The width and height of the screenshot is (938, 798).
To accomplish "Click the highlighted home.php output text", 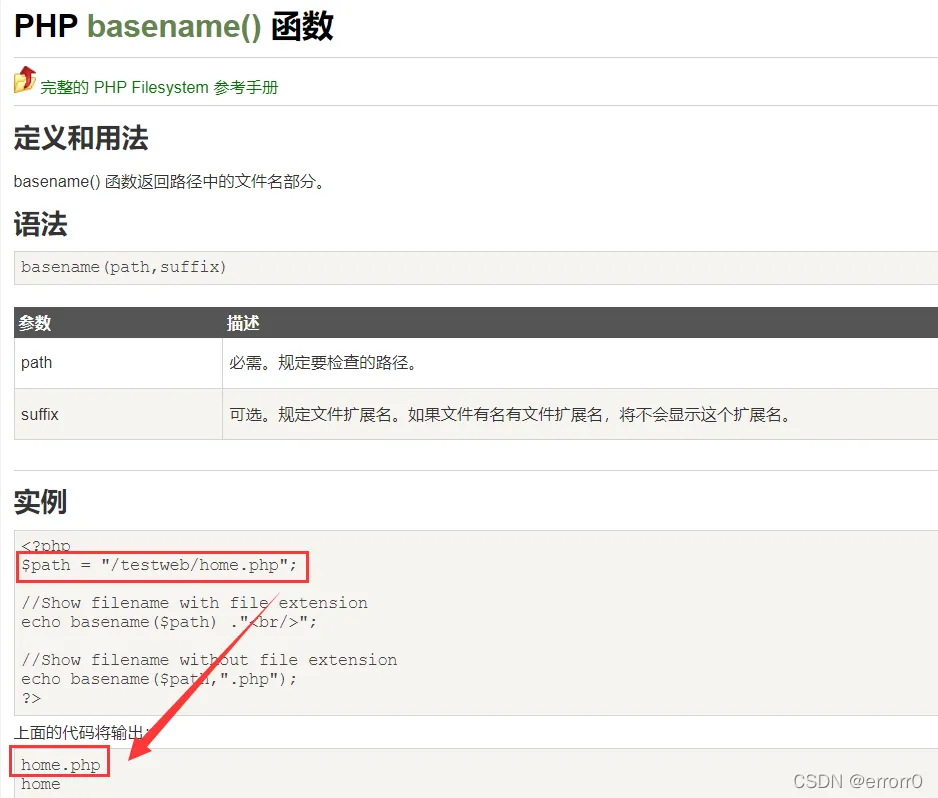I will point(60,765).
